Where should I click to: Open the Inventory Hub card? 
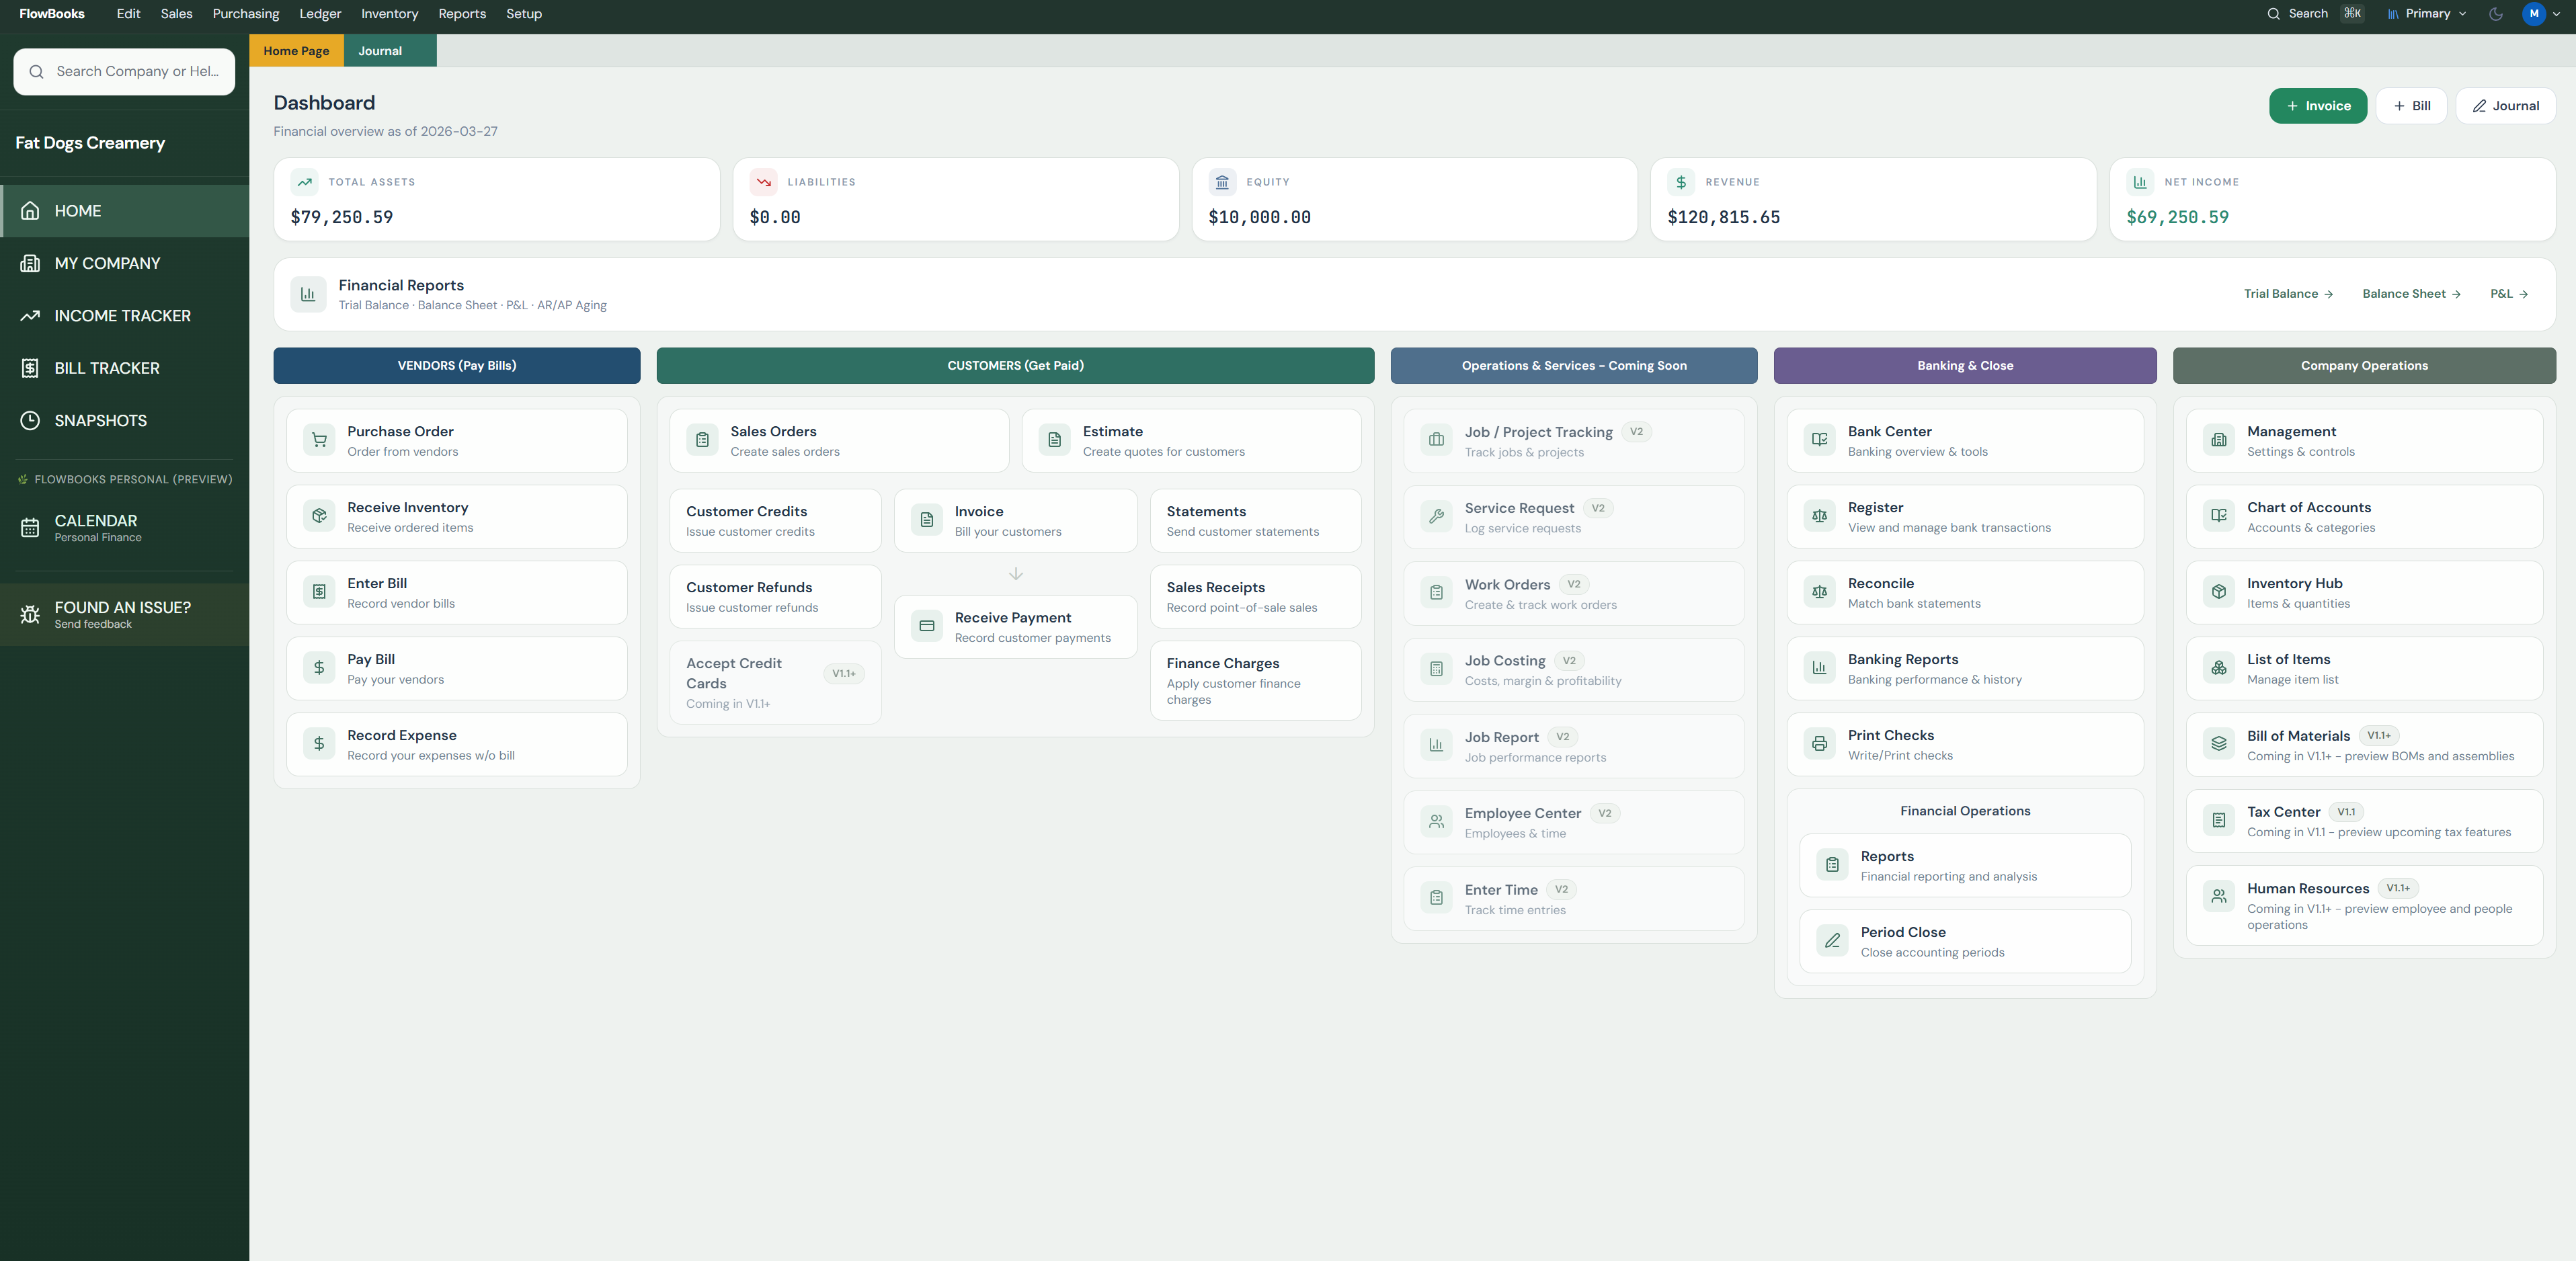coord(2364,592)
